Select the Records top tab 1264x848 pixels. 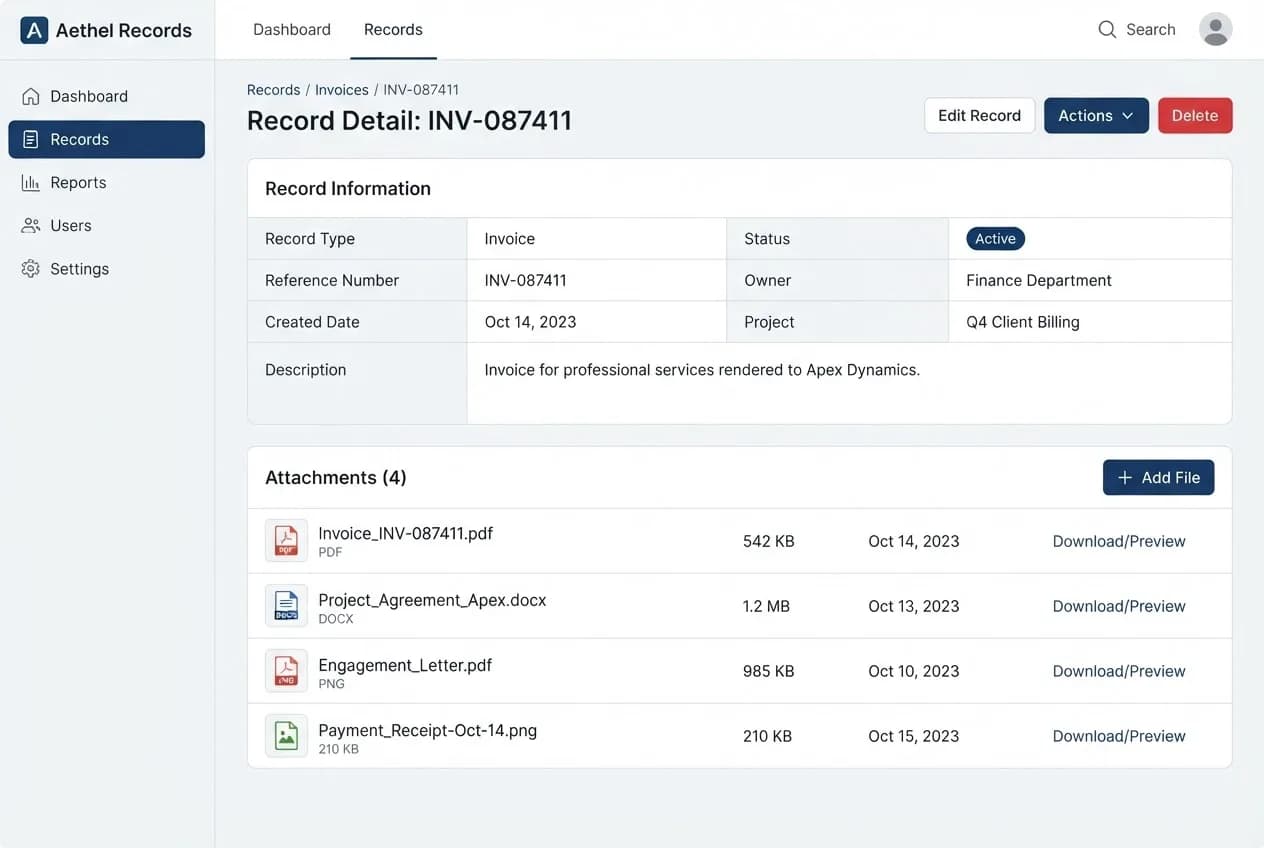pyautogui.click(x=393, y=30)
